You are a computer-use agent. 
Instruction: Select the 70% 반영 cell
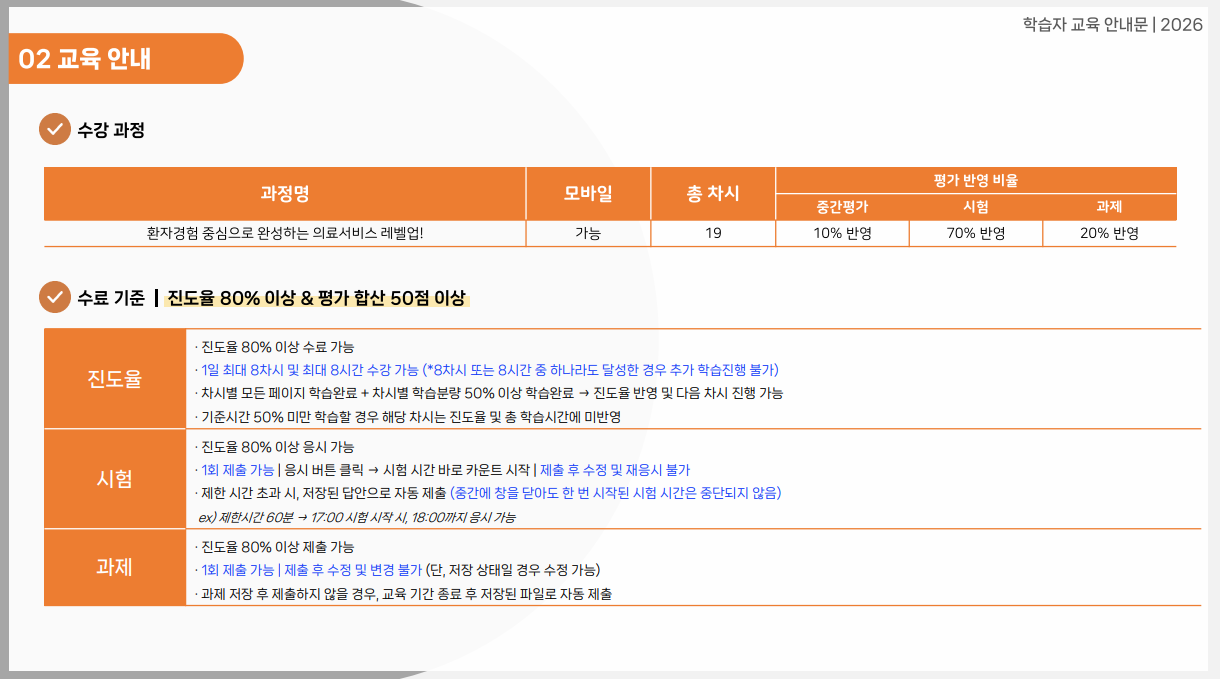[x=975, y=234]
